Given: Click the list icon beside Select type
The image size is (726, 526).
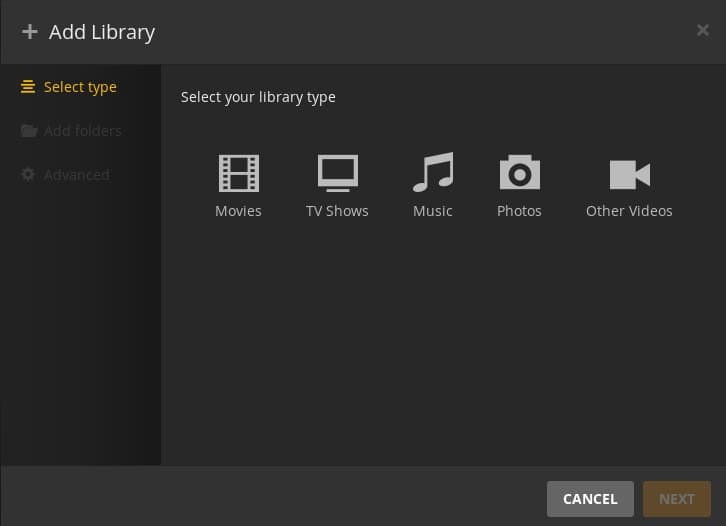Looking at the screenshot, I should 28,87.
